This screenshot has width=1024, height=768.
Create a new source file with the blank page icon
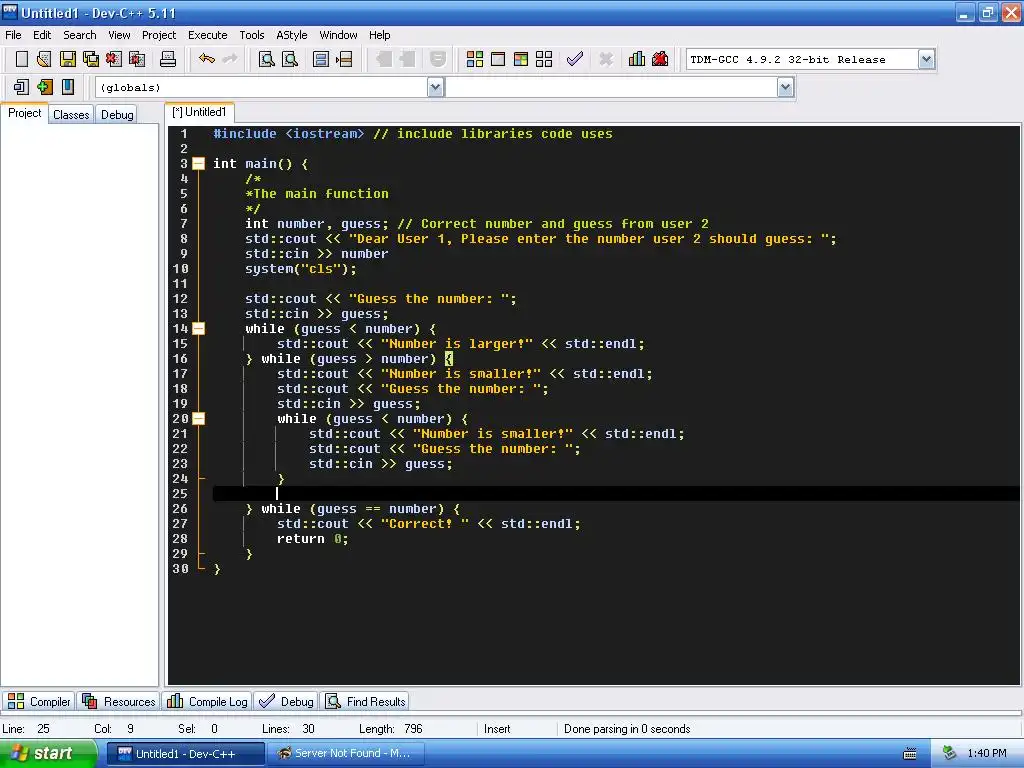point(22,59)
